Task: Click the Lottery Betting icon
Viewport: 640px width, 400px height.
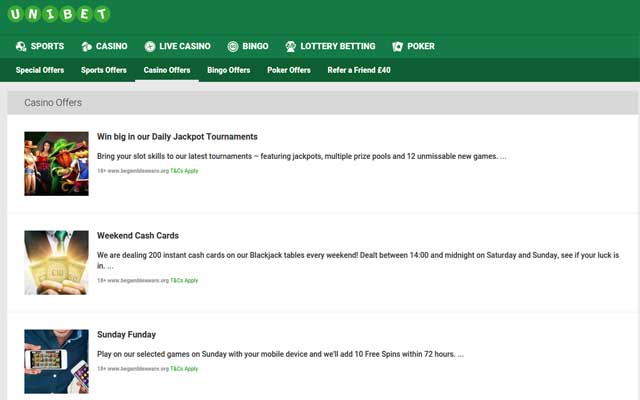Action: 291,47
